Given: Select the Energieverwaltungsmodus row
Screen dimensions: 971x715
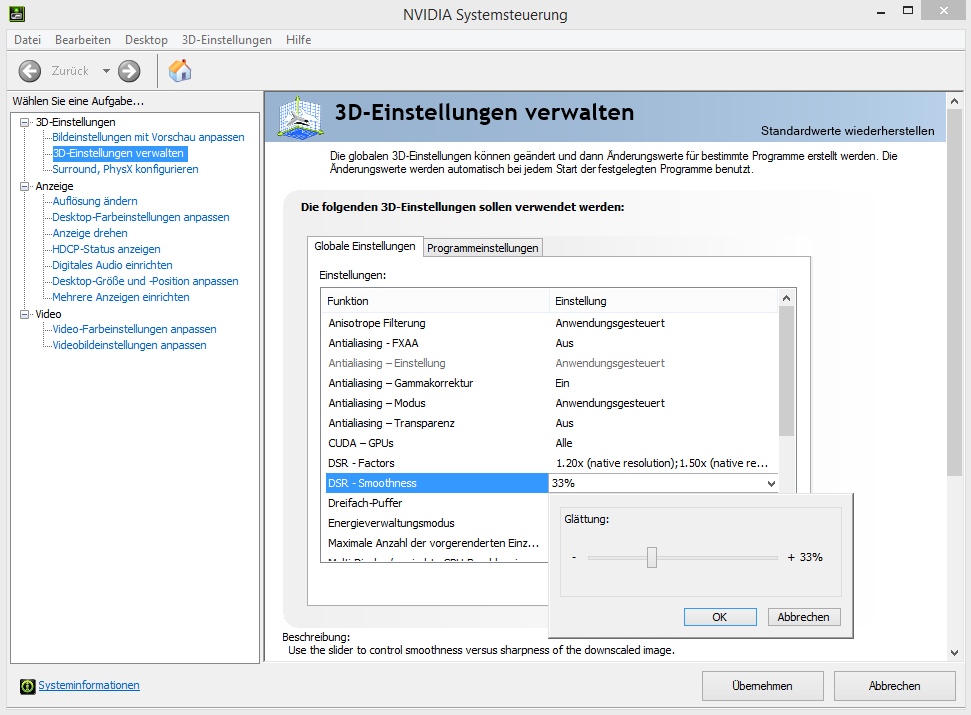Looking at the screenshot, I should [437, 523].
